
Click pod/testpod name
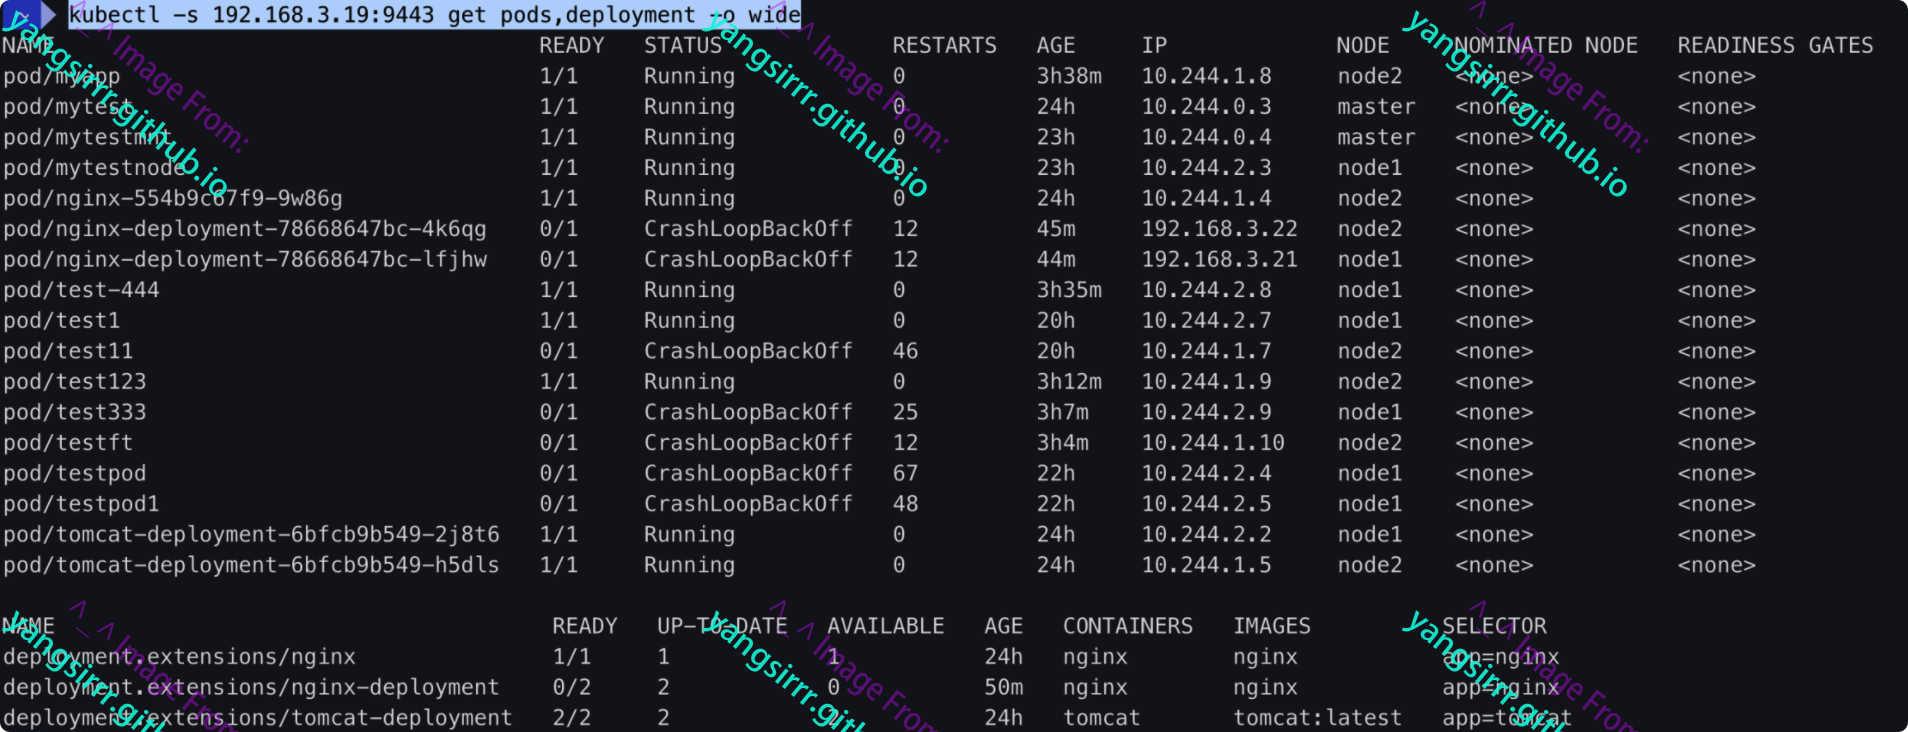click(75, 473)
